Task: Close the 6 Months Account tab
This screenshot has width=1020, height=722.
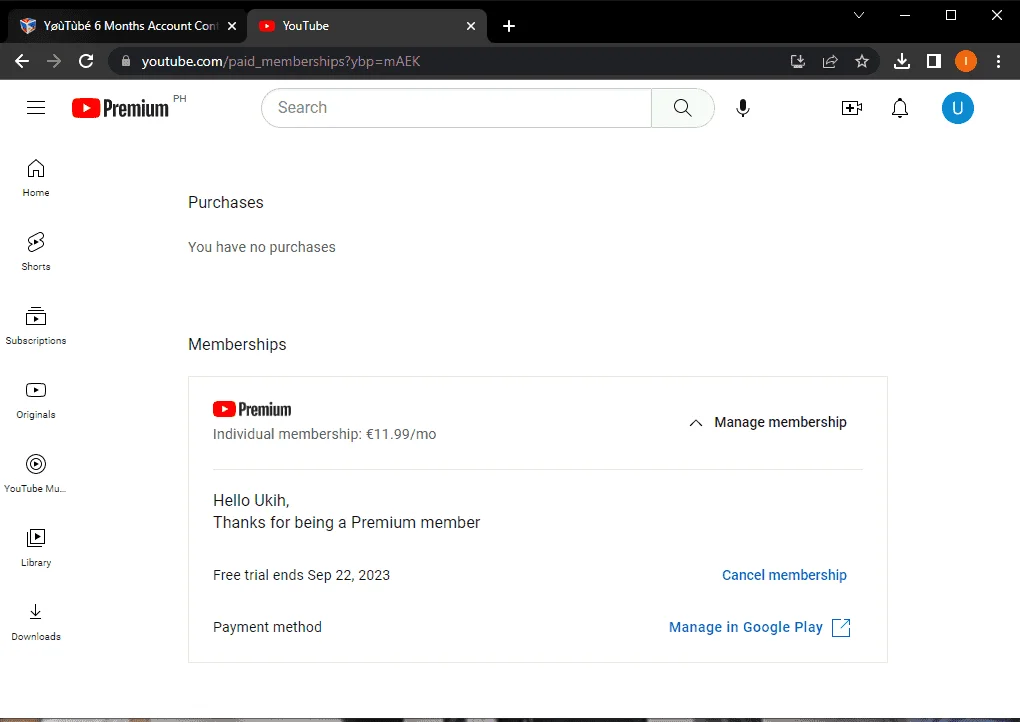Action: point(232,26)
